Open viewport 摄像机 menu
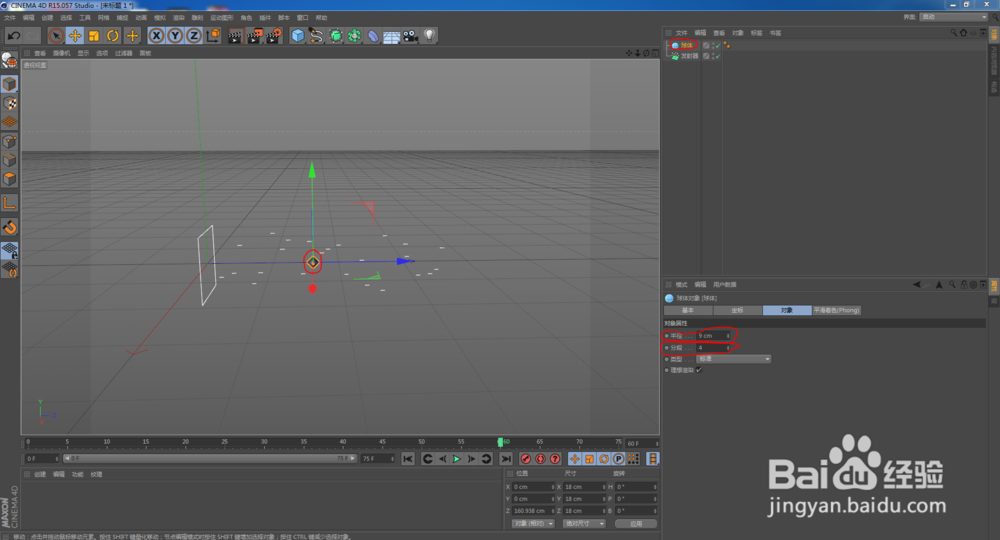This screenshot has width=1000, height=540. (x=62, y=54)
